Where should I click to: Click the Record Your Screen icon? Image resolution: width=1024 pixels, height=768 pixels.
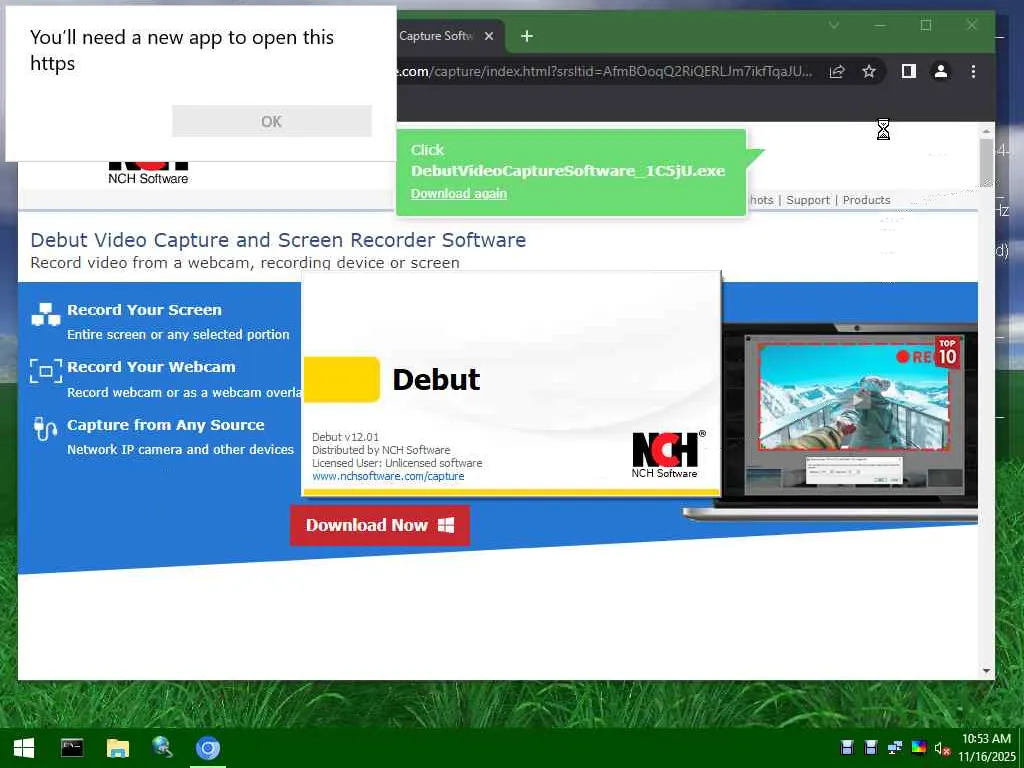[46, 314]
